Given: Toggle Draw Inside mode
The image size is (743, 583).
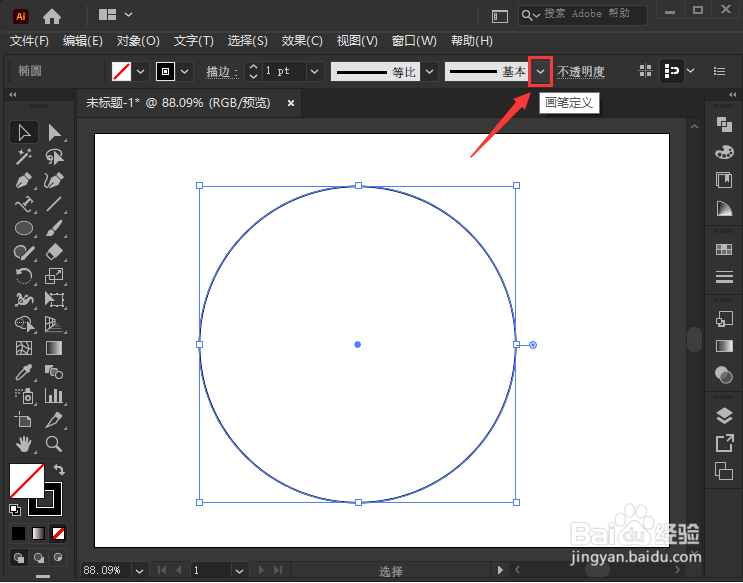Looking at the screenshot, I should (58, 558).
